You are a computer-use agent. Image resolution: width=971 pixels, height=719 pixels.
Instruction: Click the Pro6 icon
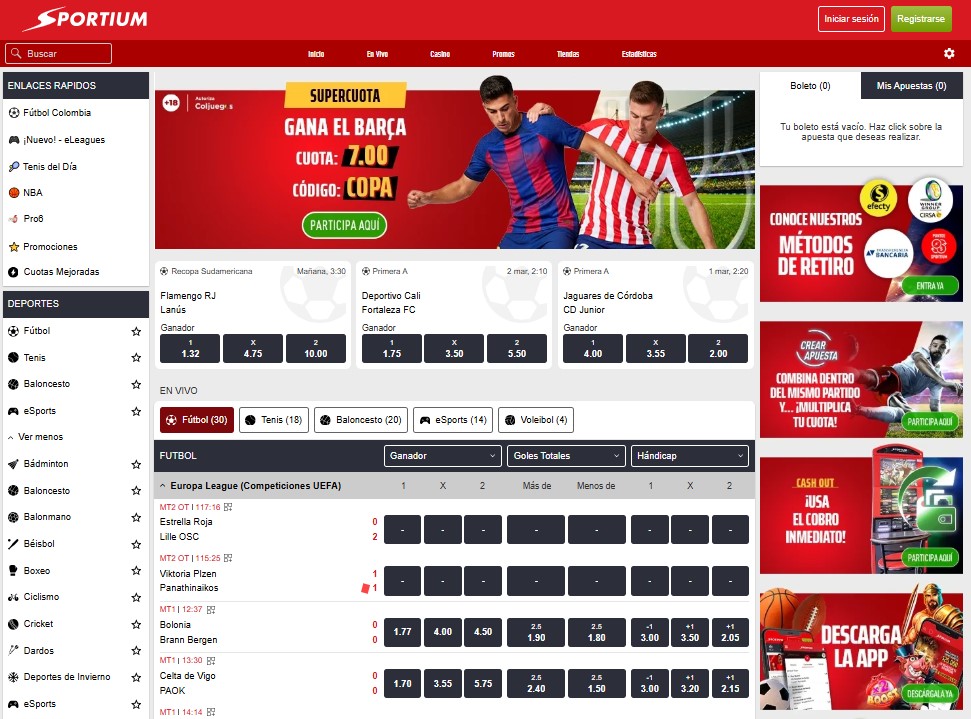coord(14,219)
